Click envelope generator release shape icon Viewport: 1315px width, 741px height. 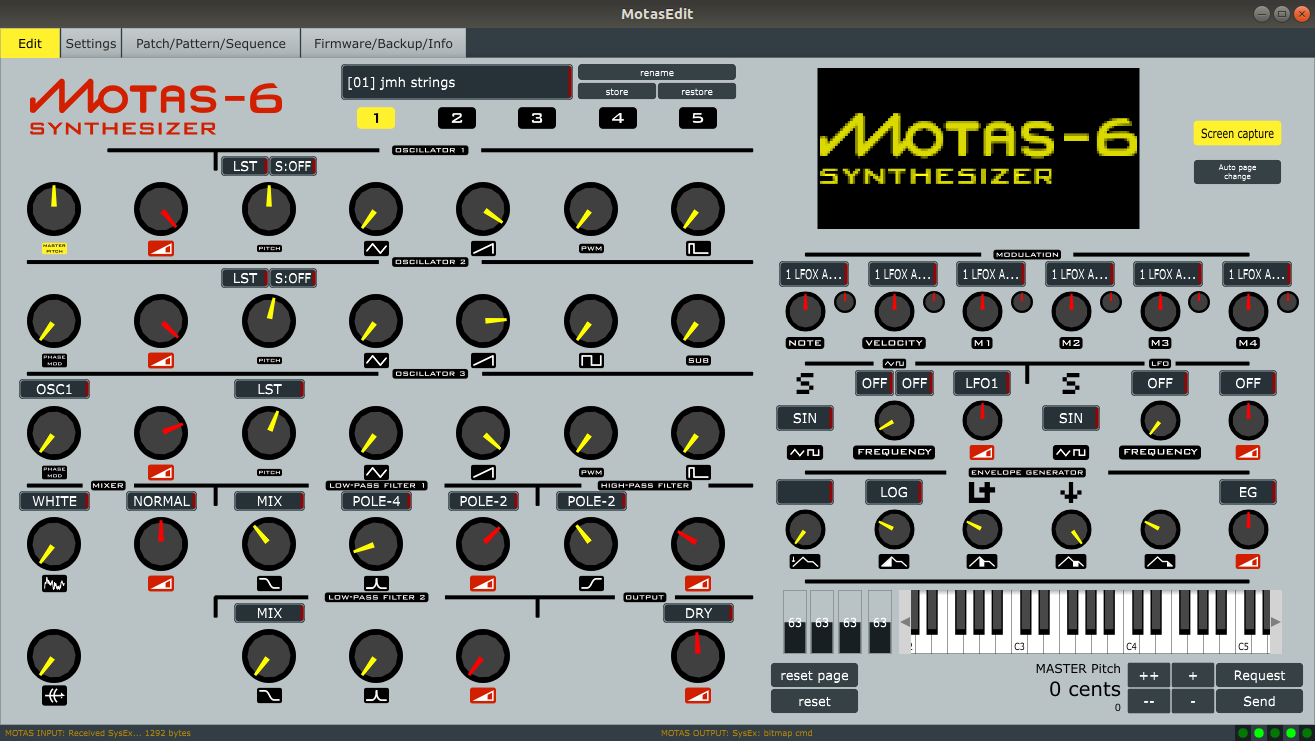click(x=1160, y=562)
